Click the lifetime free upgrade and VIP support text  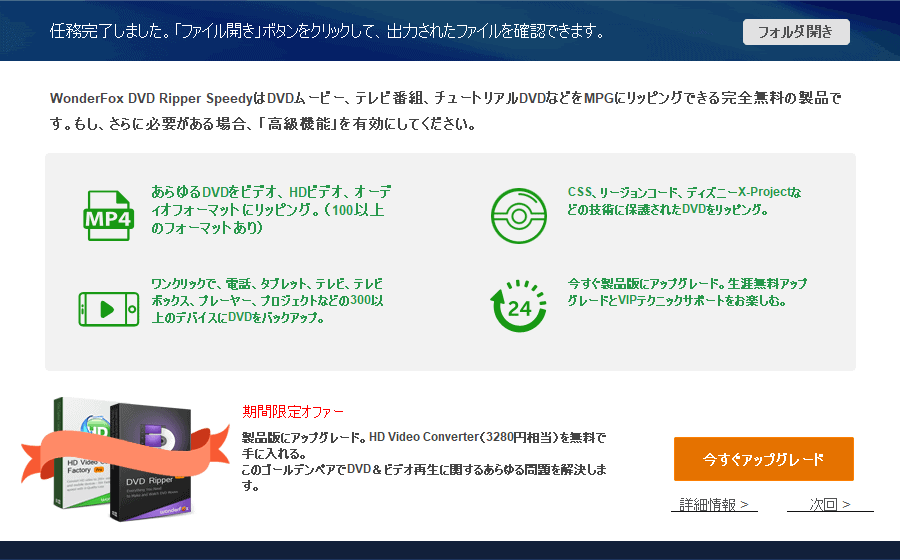click(688, 292)
